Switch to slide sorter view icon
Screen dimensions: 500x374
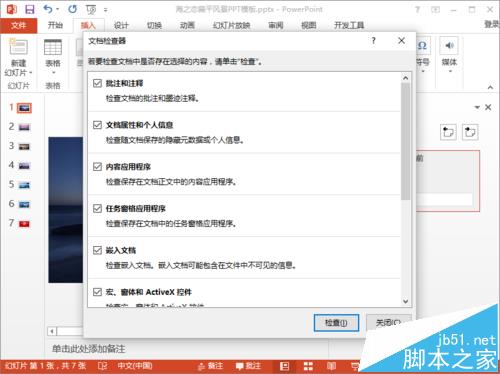tap(308, 366)
